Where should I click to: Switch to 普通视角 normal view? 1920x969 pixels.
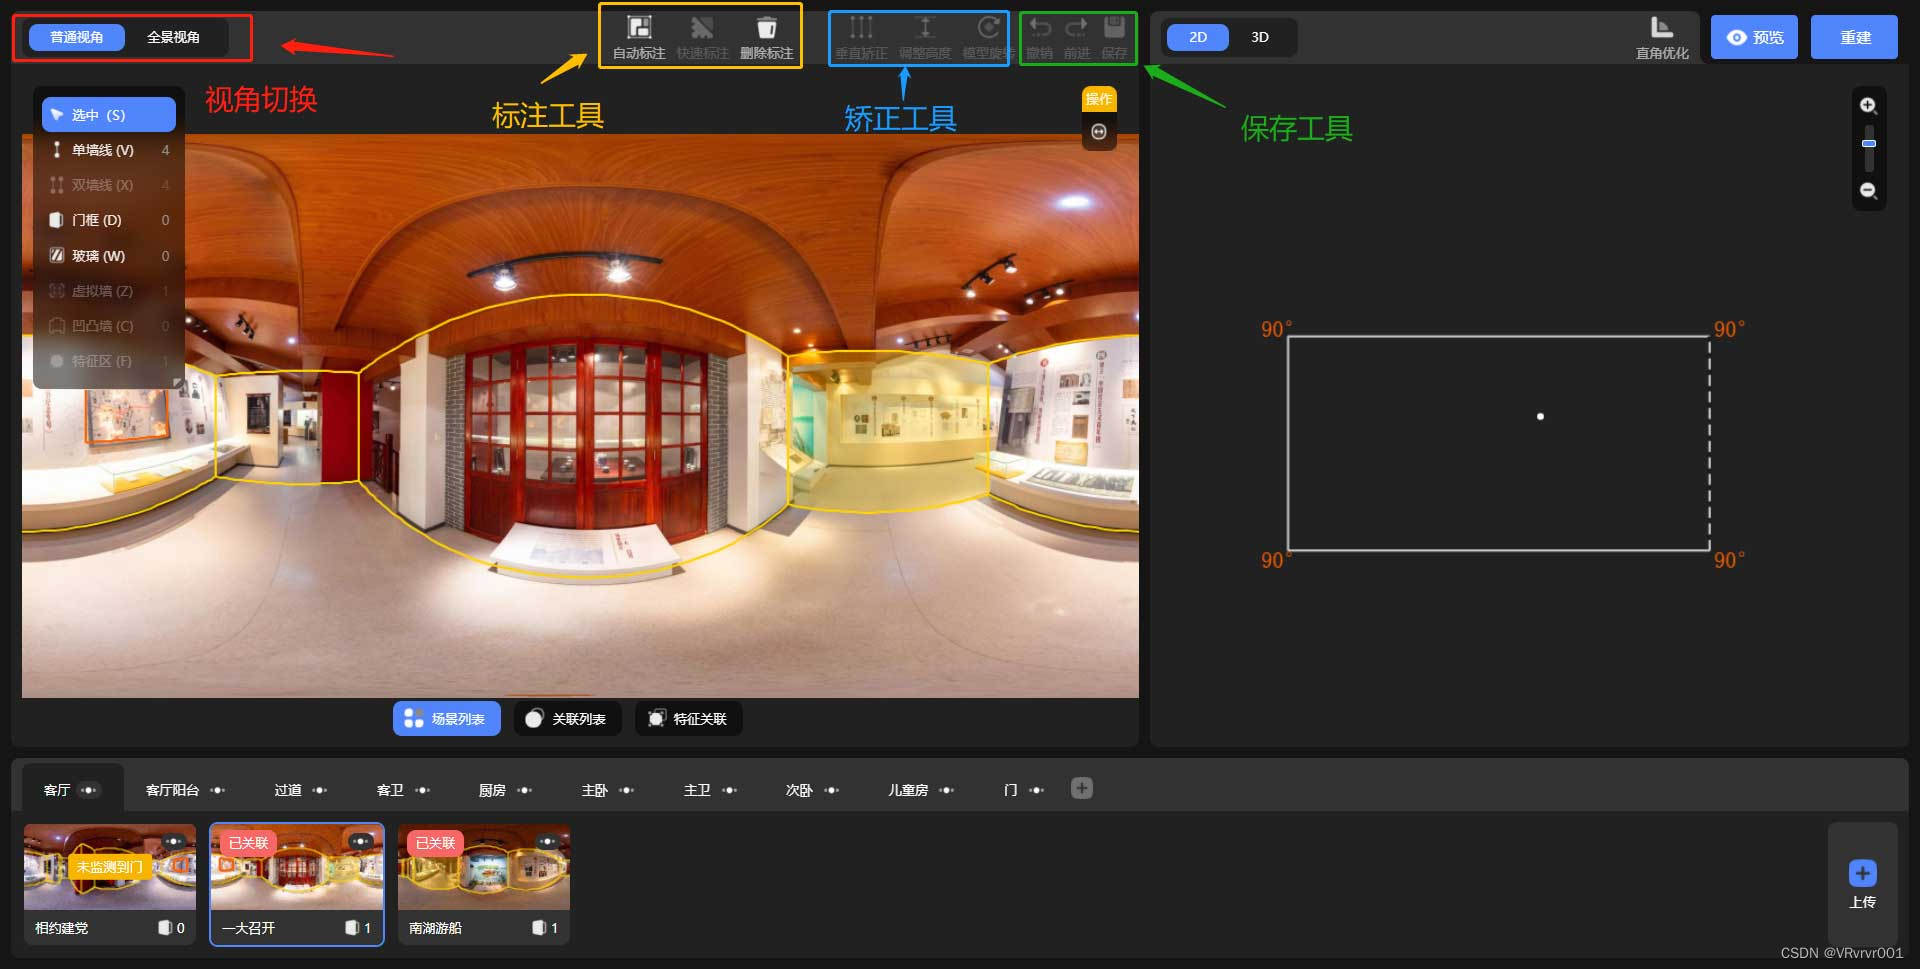(x=77, y=37)
